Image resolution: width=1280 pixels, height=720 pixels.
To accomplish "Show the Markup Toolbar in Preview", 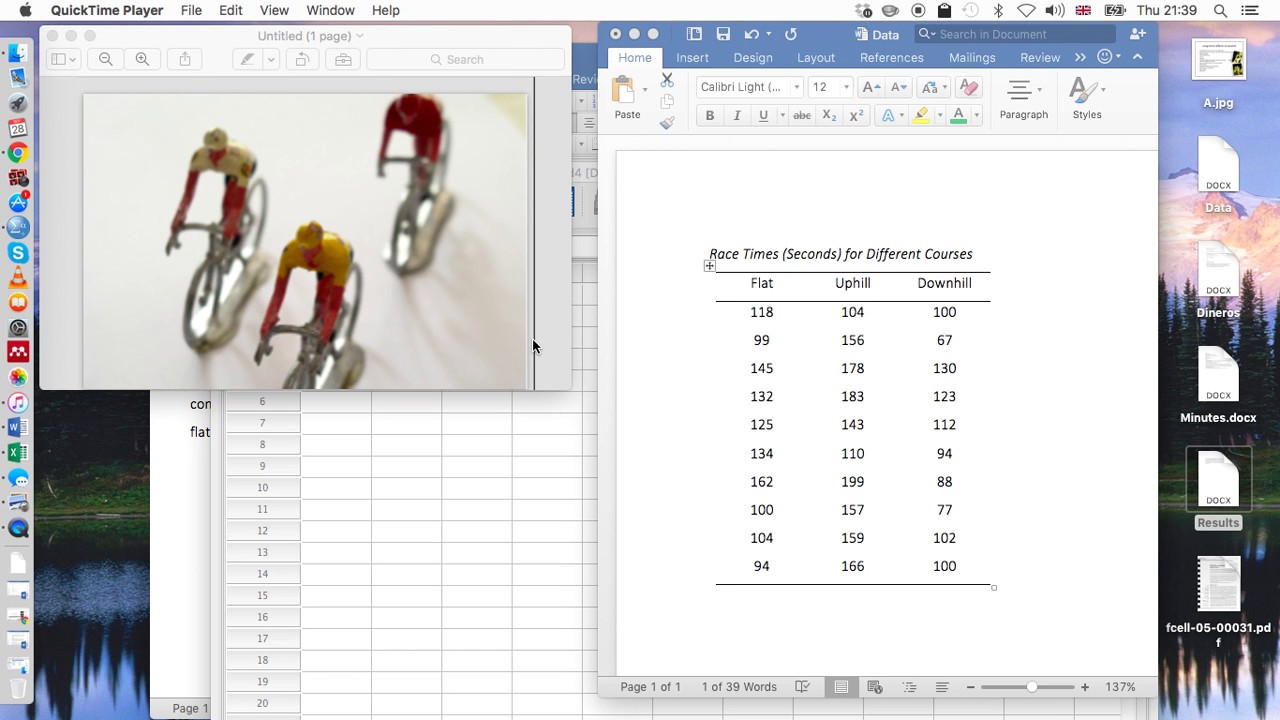I will point(343,59).
